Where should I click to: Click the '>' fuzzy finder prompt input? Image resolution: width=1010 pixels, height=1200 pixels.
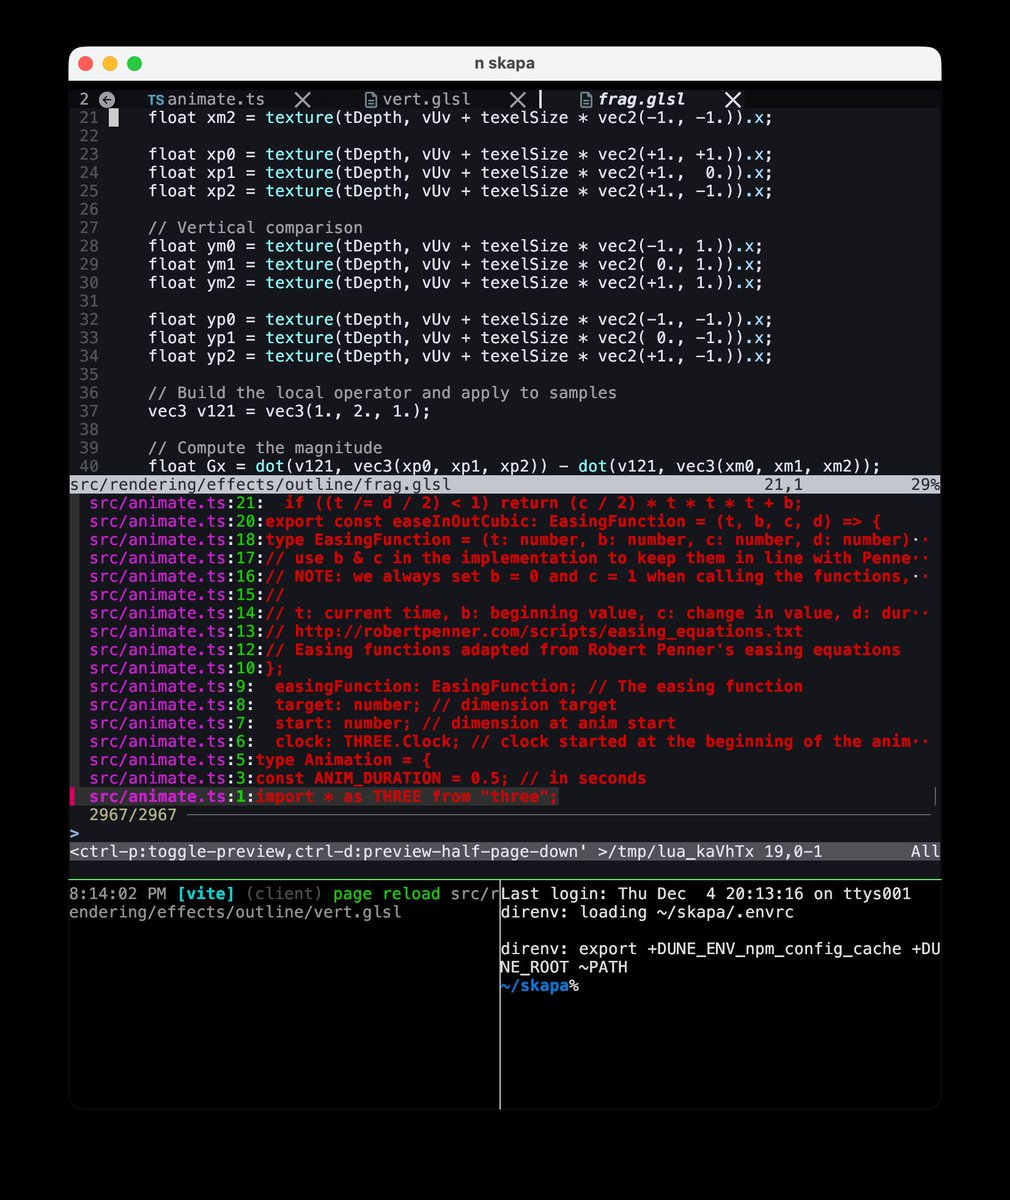pos(505,833)
